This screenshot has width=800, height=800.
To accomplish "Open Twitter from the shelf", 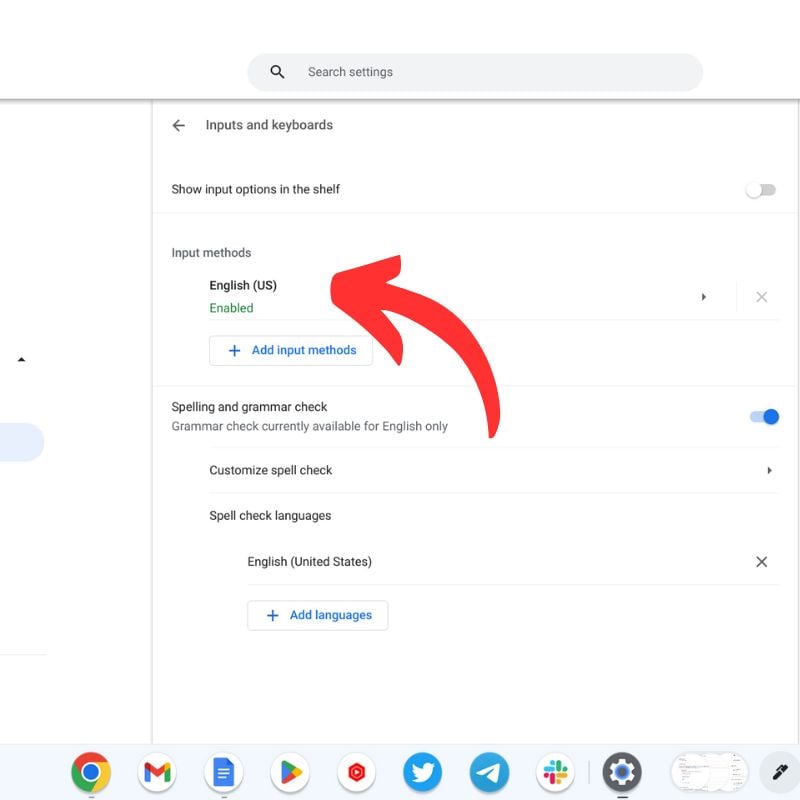I will coord(422,772).
